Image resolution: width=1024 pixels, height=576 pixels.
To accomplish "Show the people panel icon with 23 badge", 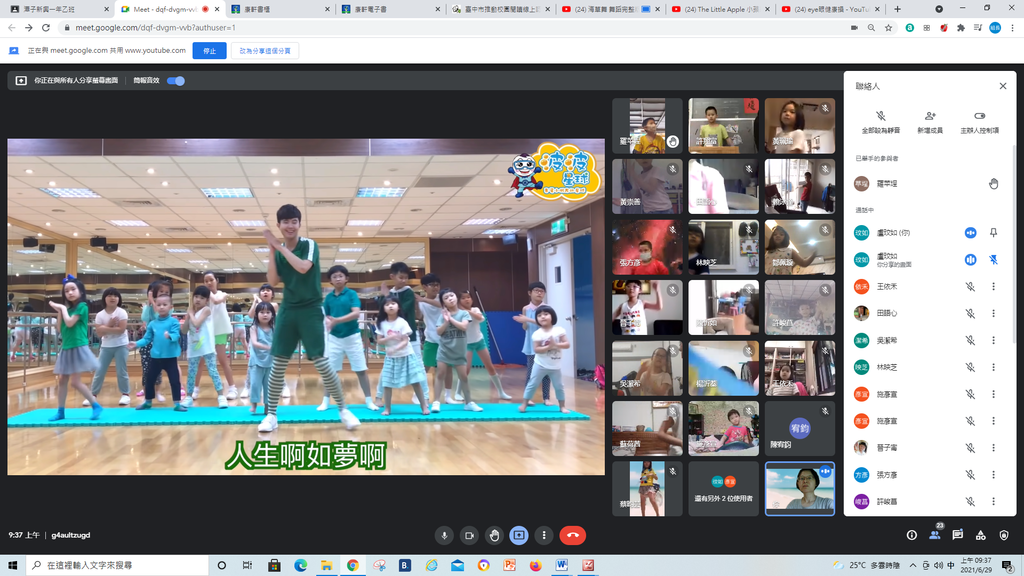I will (935, 534).
